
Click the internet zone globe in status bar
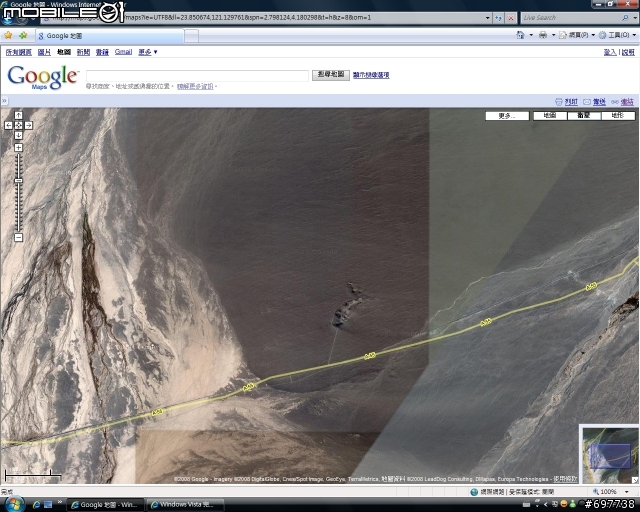pyautogui.click(x=474, y=492)
